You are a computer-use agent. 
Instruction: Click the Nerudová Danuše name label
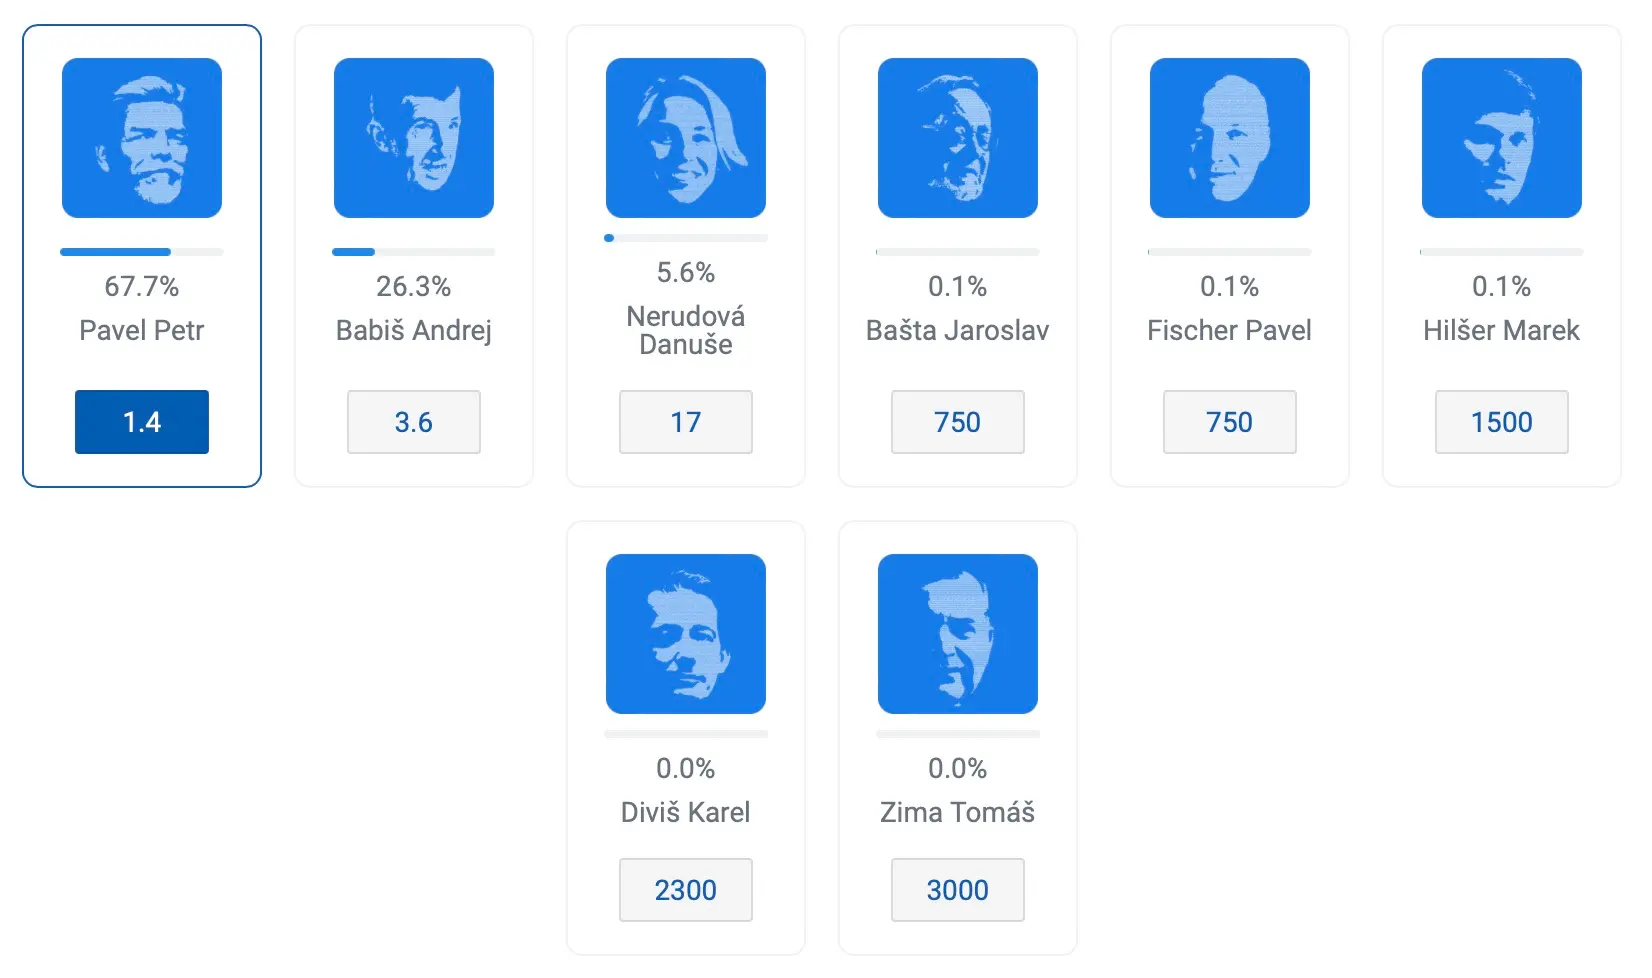pos(686,330)
